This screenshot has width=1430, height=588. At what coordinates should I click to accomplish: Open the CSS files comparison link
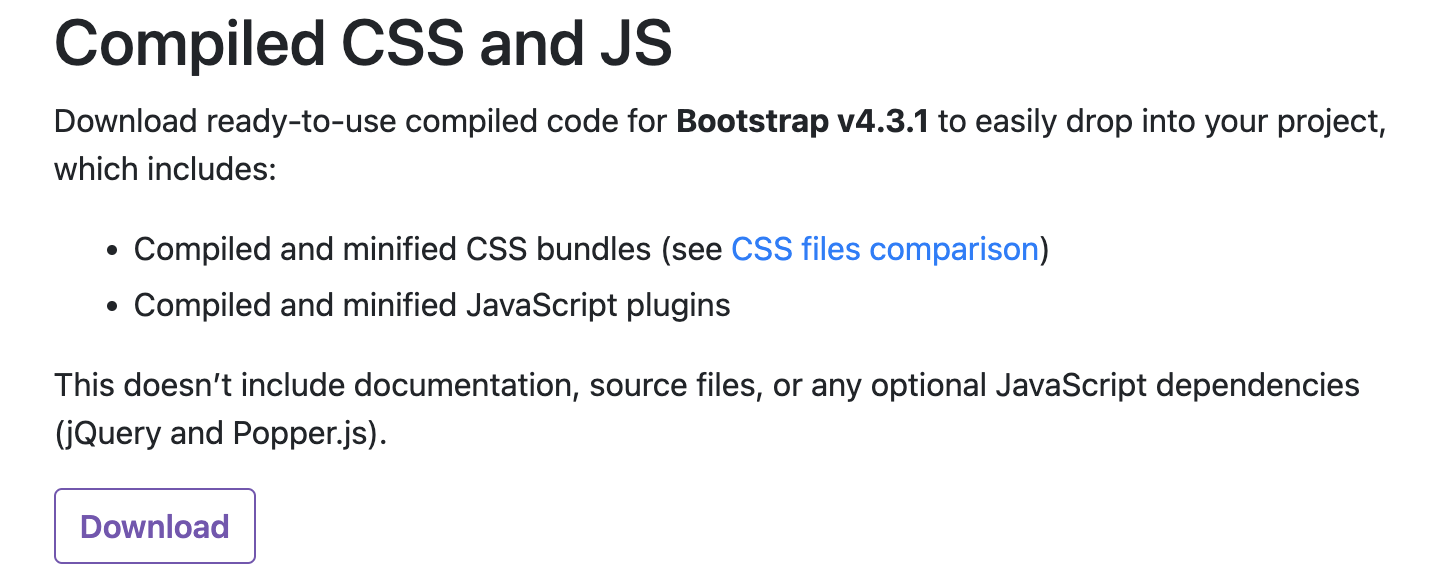coord(885,248)
